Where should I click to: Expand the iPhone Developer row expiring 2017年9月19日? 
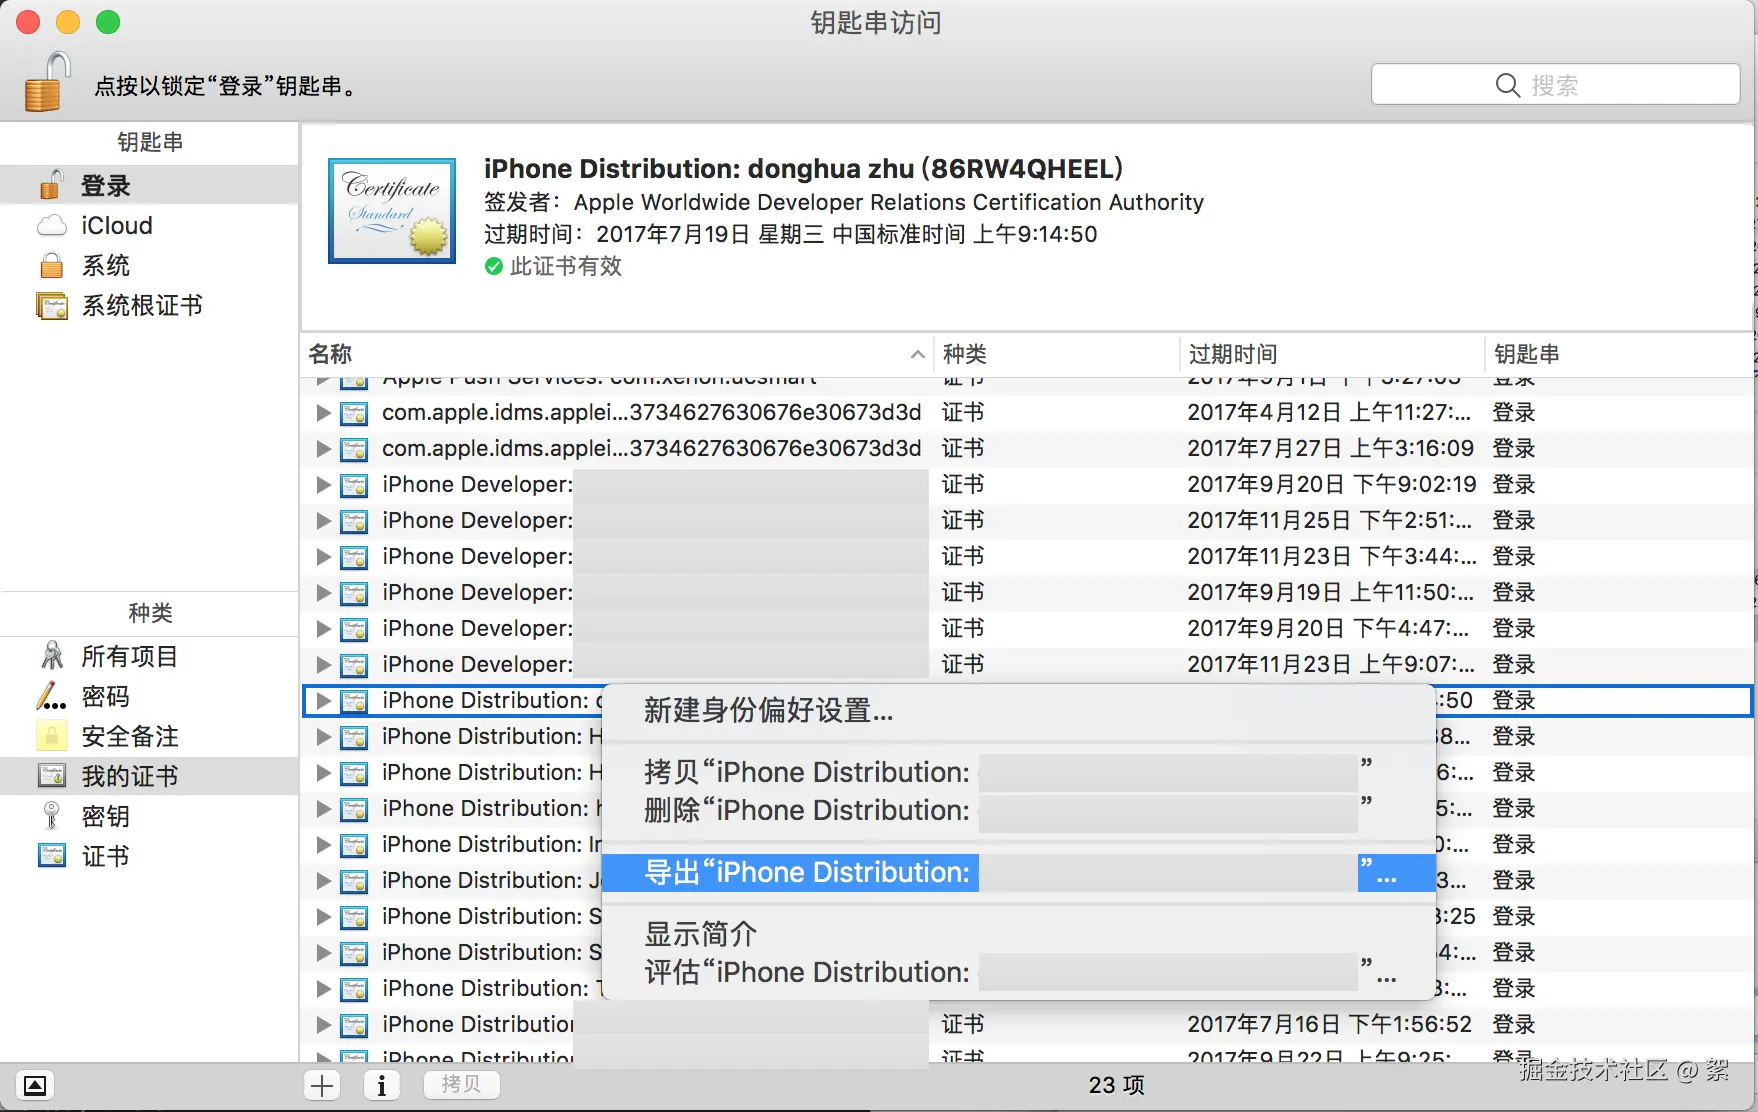(x=323, y=593)
